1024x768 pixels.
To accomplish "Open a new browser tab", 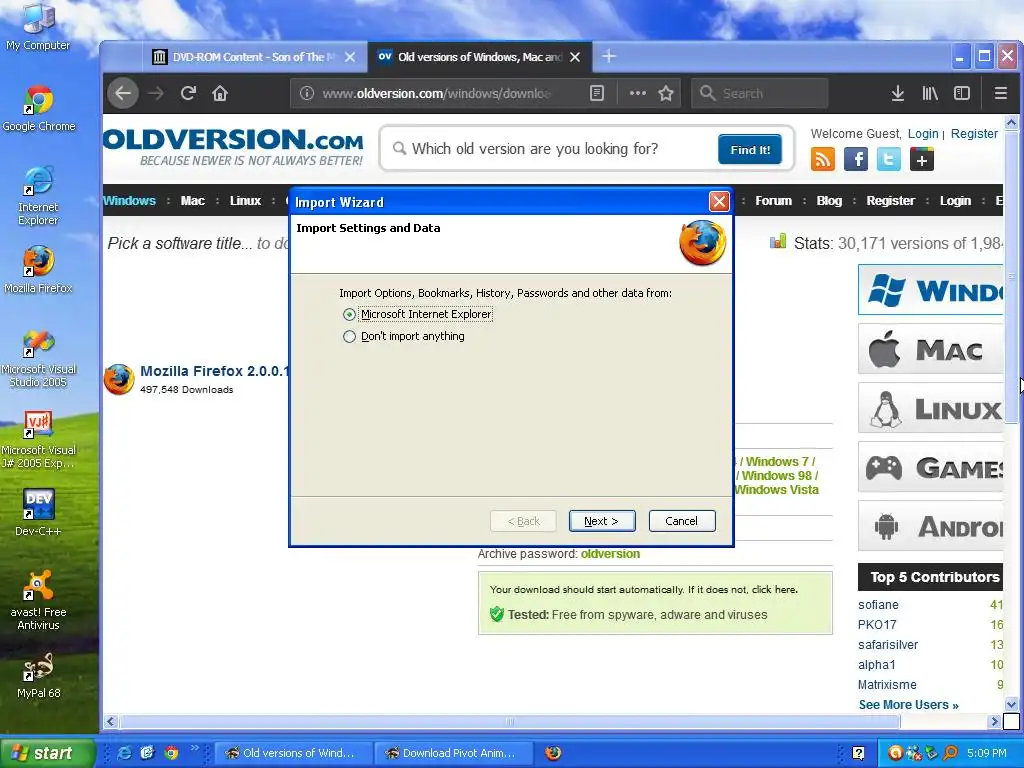I will [x=609, y=57].
